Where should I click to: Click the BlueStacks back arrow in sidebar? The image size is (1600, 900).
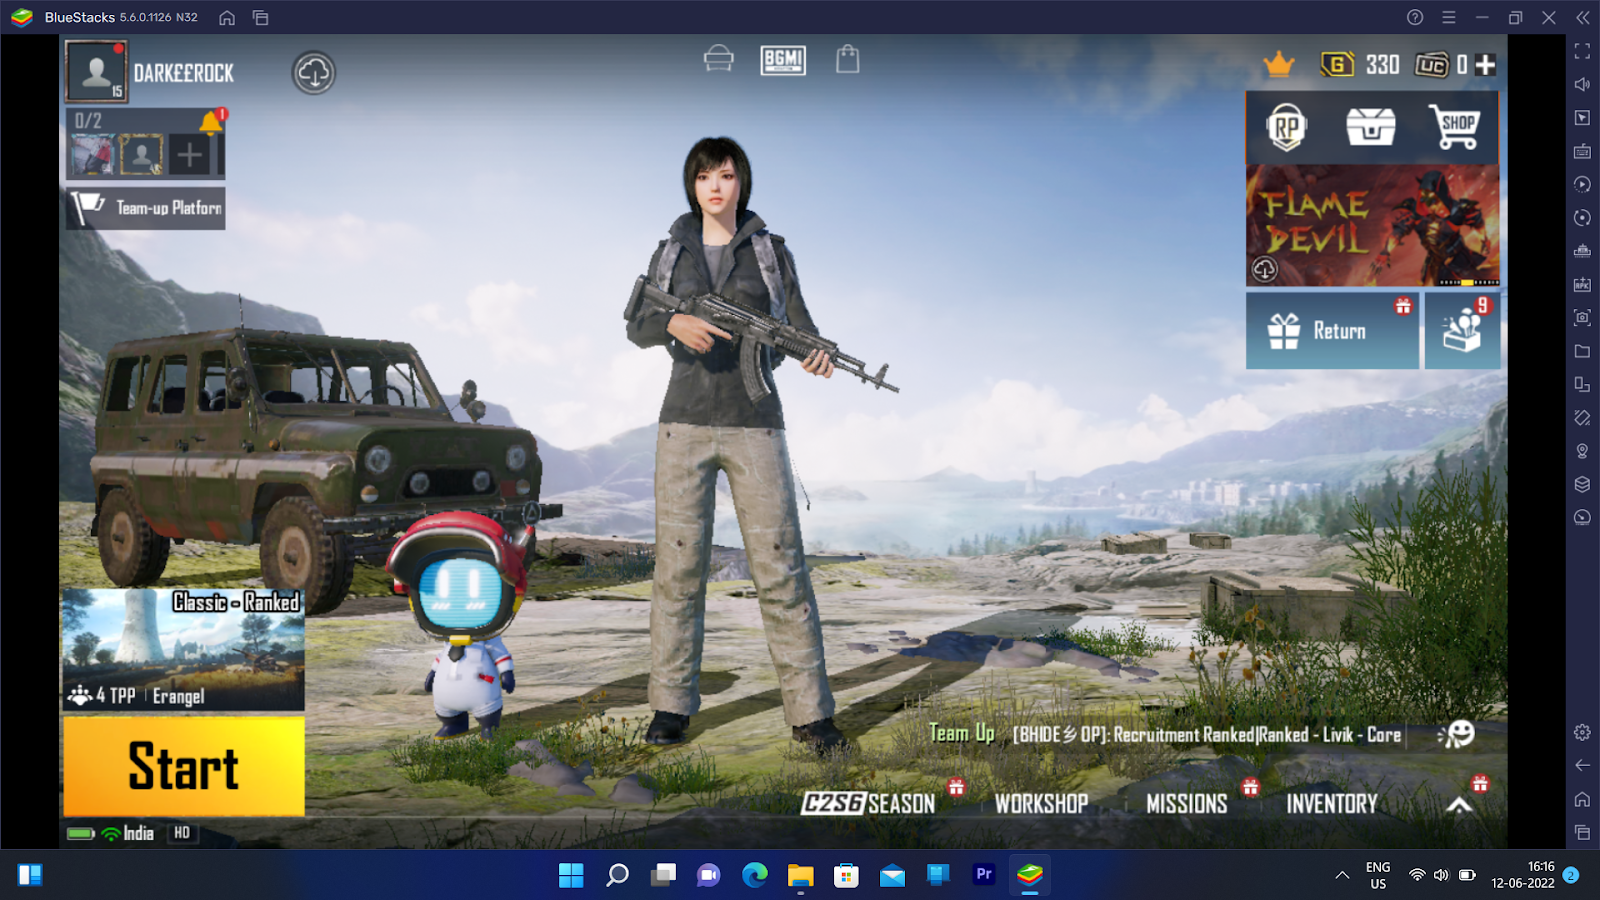(1582, 766)
